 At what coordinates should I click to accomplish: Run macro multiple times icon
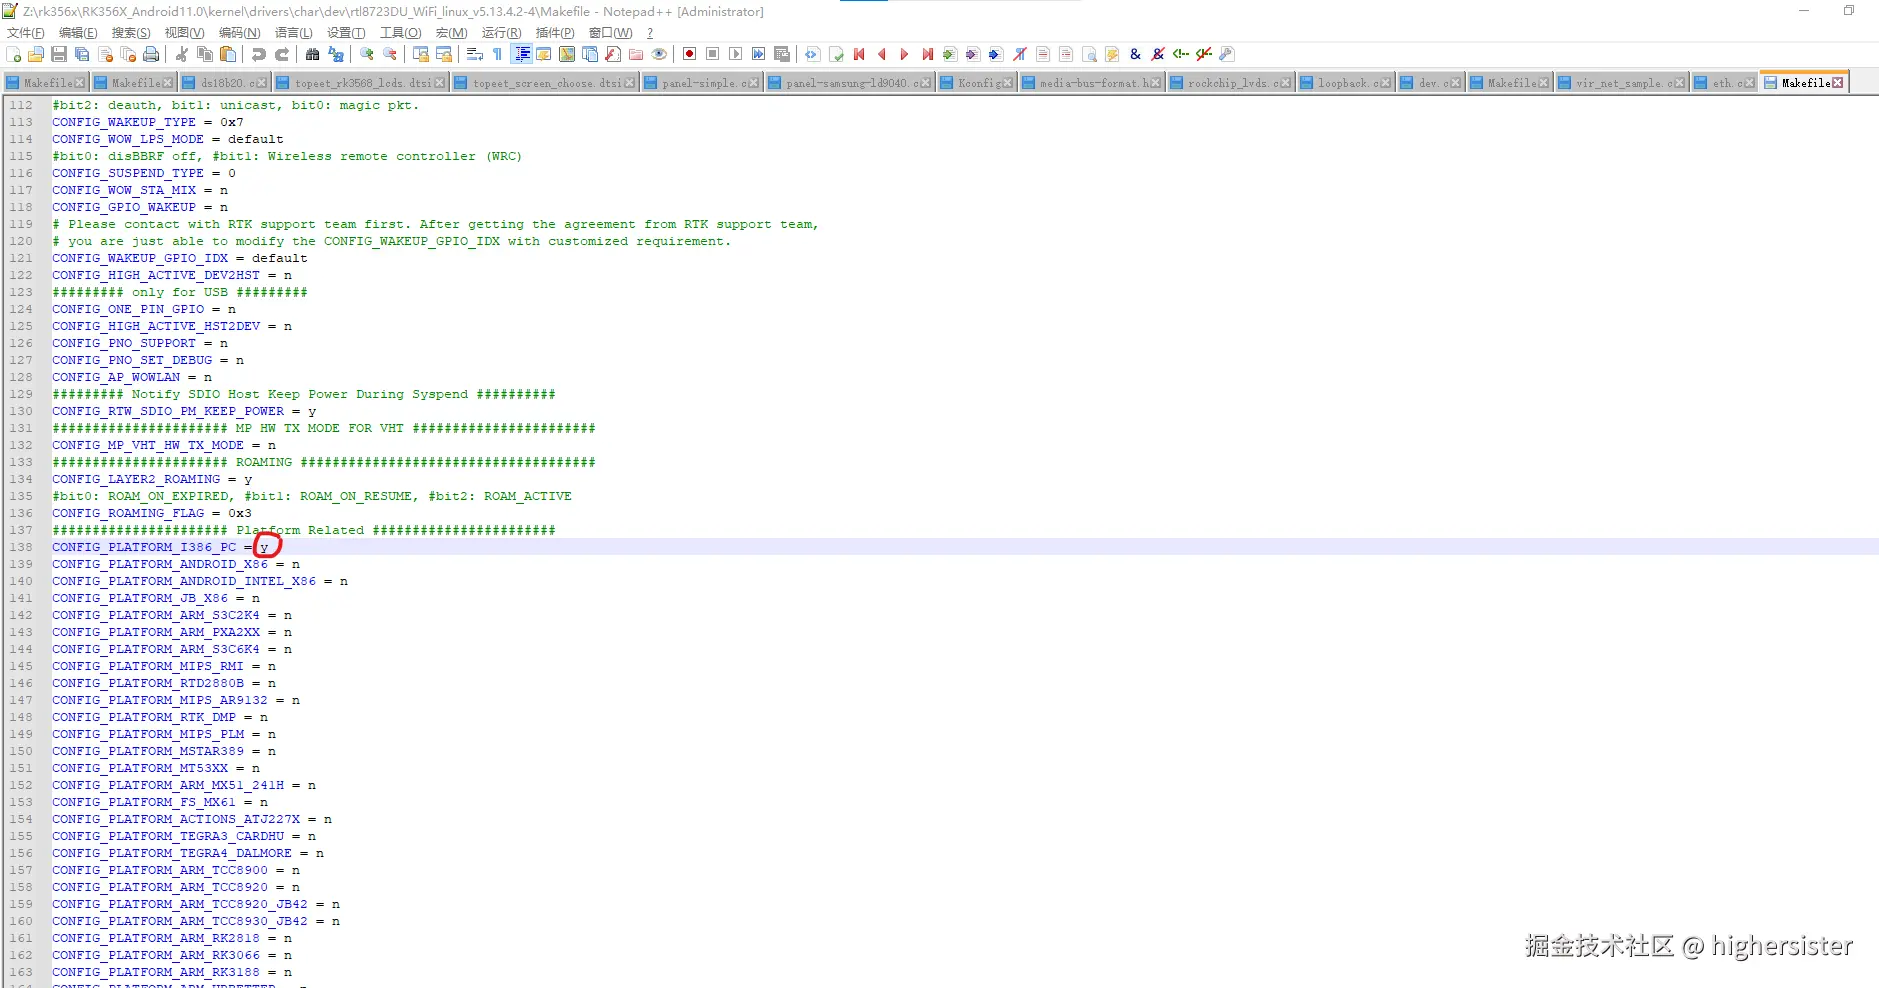click(759, 54)
